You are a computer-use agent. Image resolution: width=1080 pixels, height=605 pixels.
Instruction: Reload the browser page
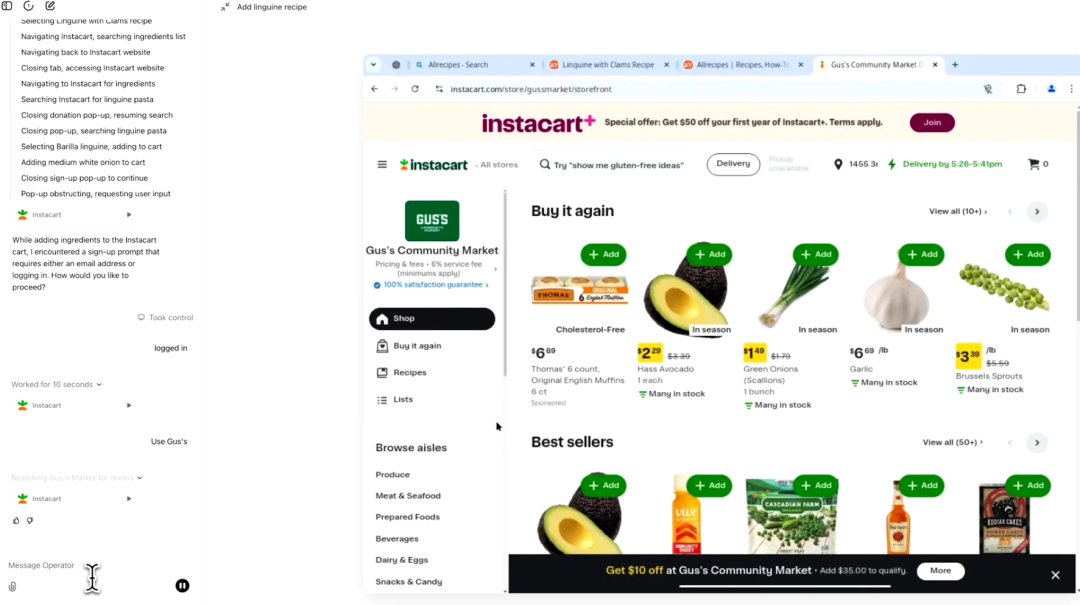(415, 89)
